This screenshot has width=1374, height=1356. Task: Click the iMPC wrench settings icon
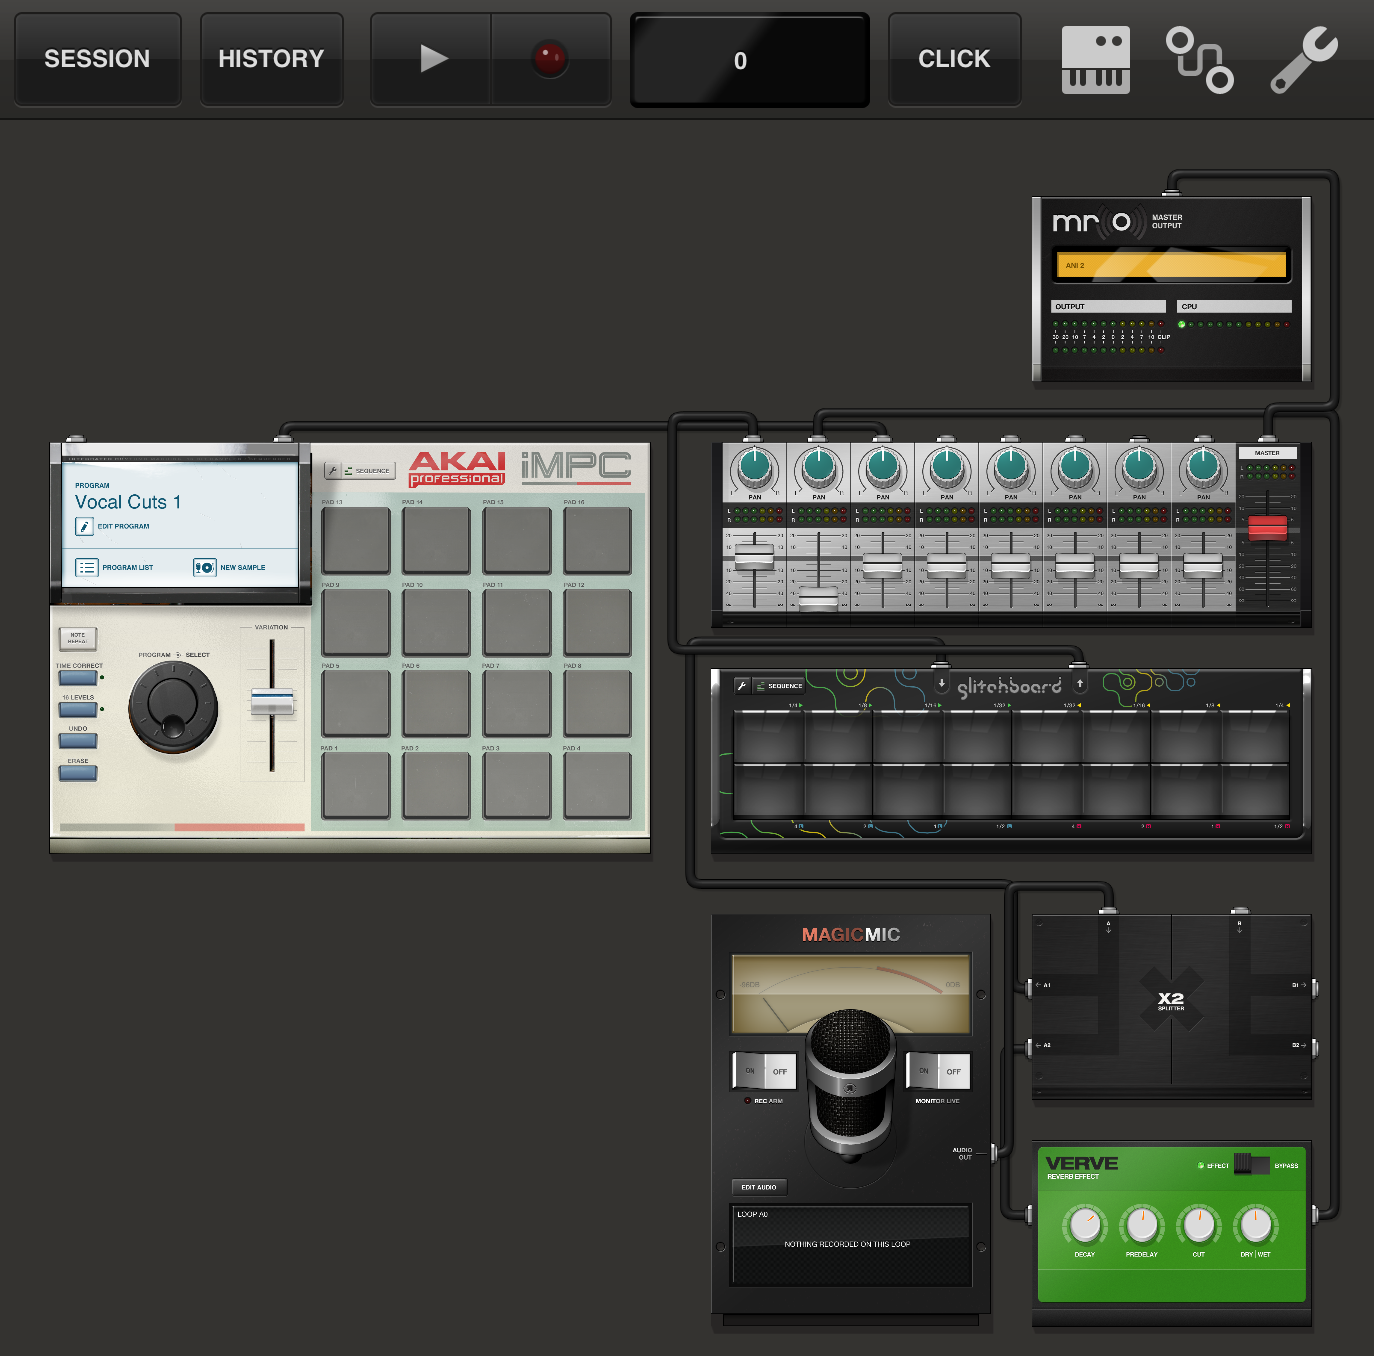tap(332, 470)
